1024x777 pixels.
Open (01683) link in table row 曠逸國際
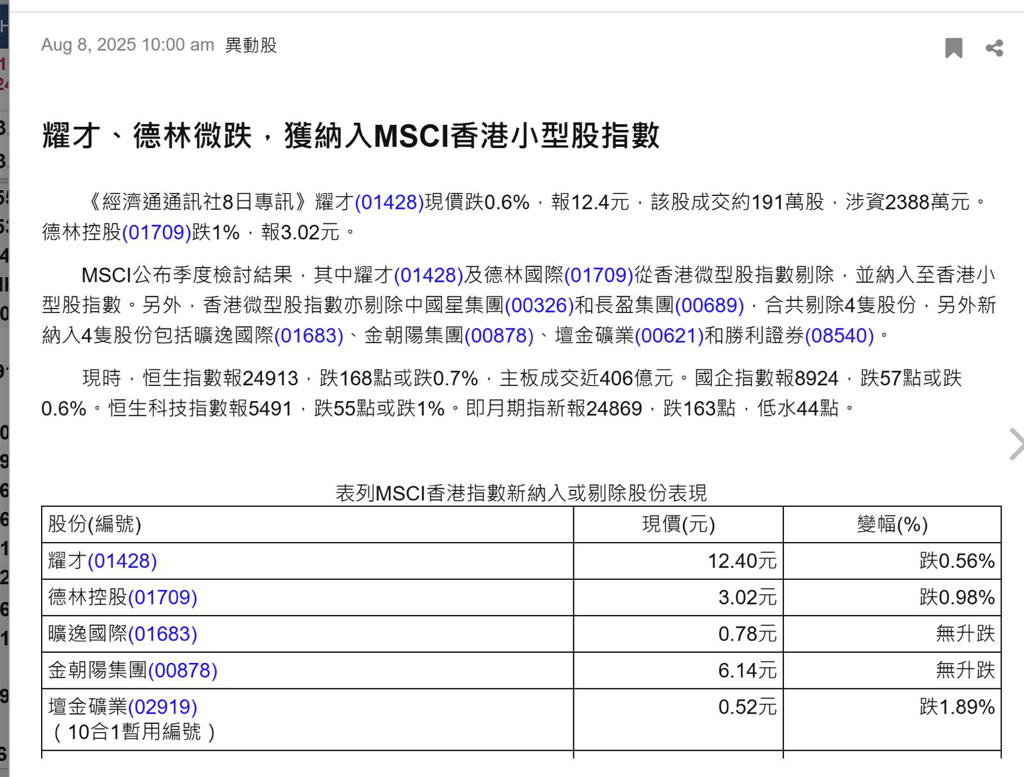click(163, 634)
